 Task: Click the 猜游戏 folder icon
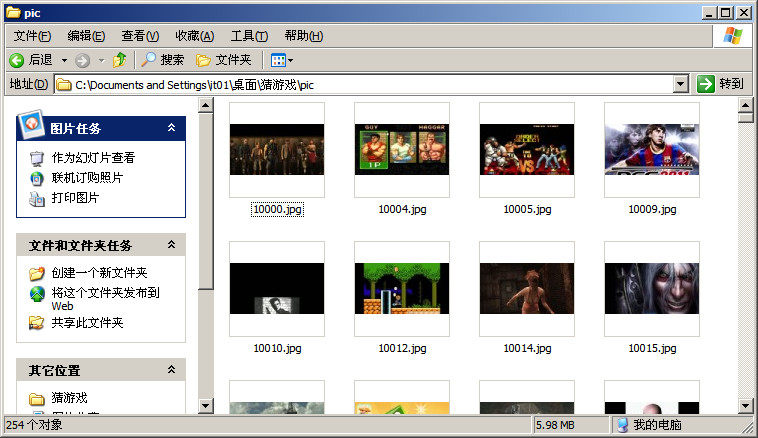click(37, 399)
